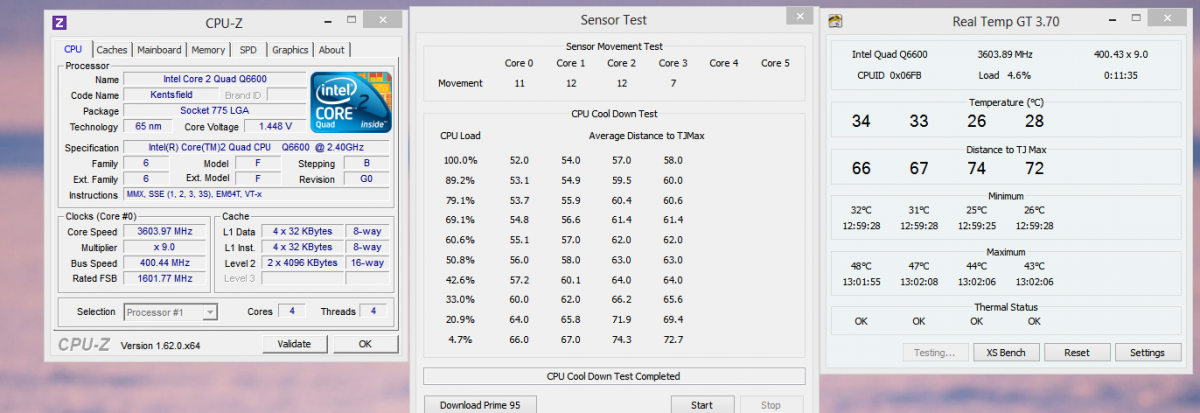Click the Load 4.6% reading in Real Temp
Screen dimensions: 1200x413
[1004, 75]
